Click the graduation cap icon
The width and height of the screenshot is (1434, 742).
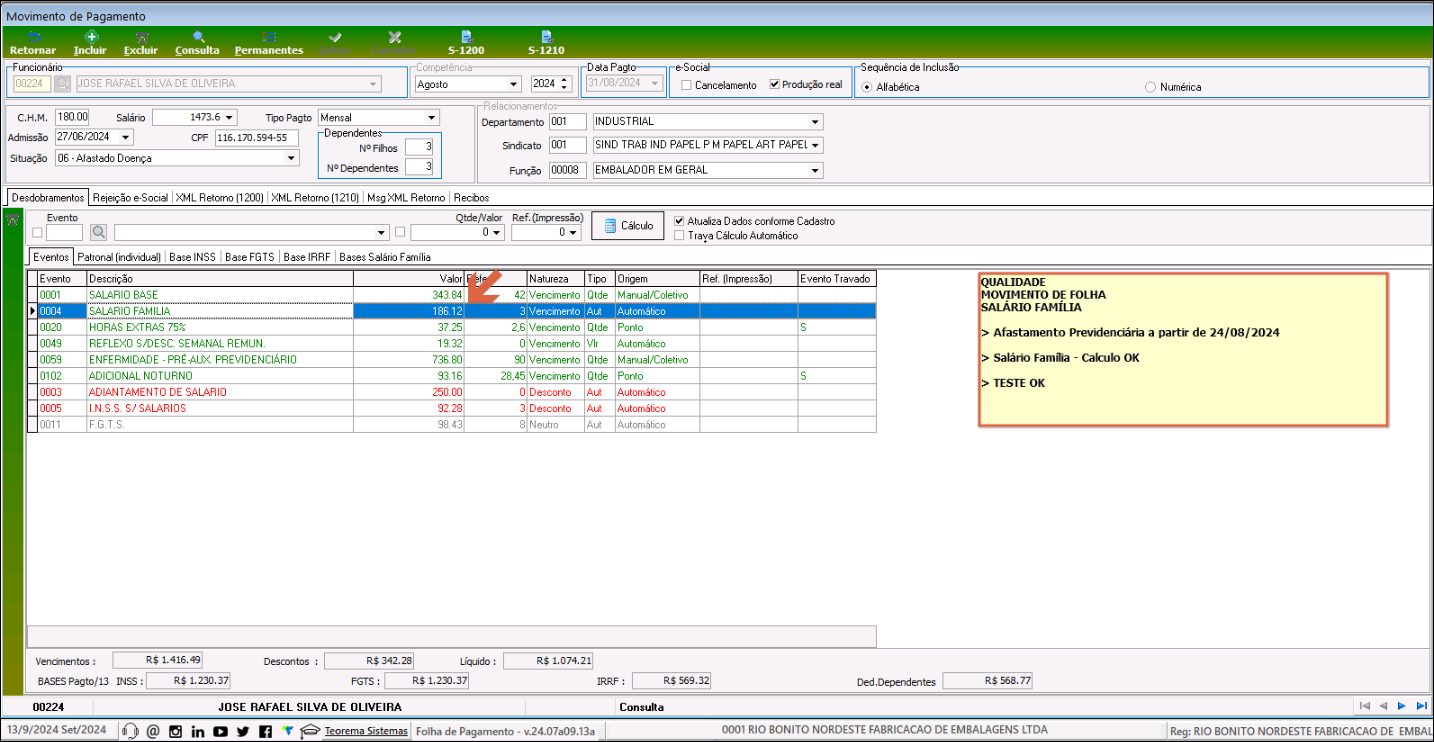coord(310,731)
